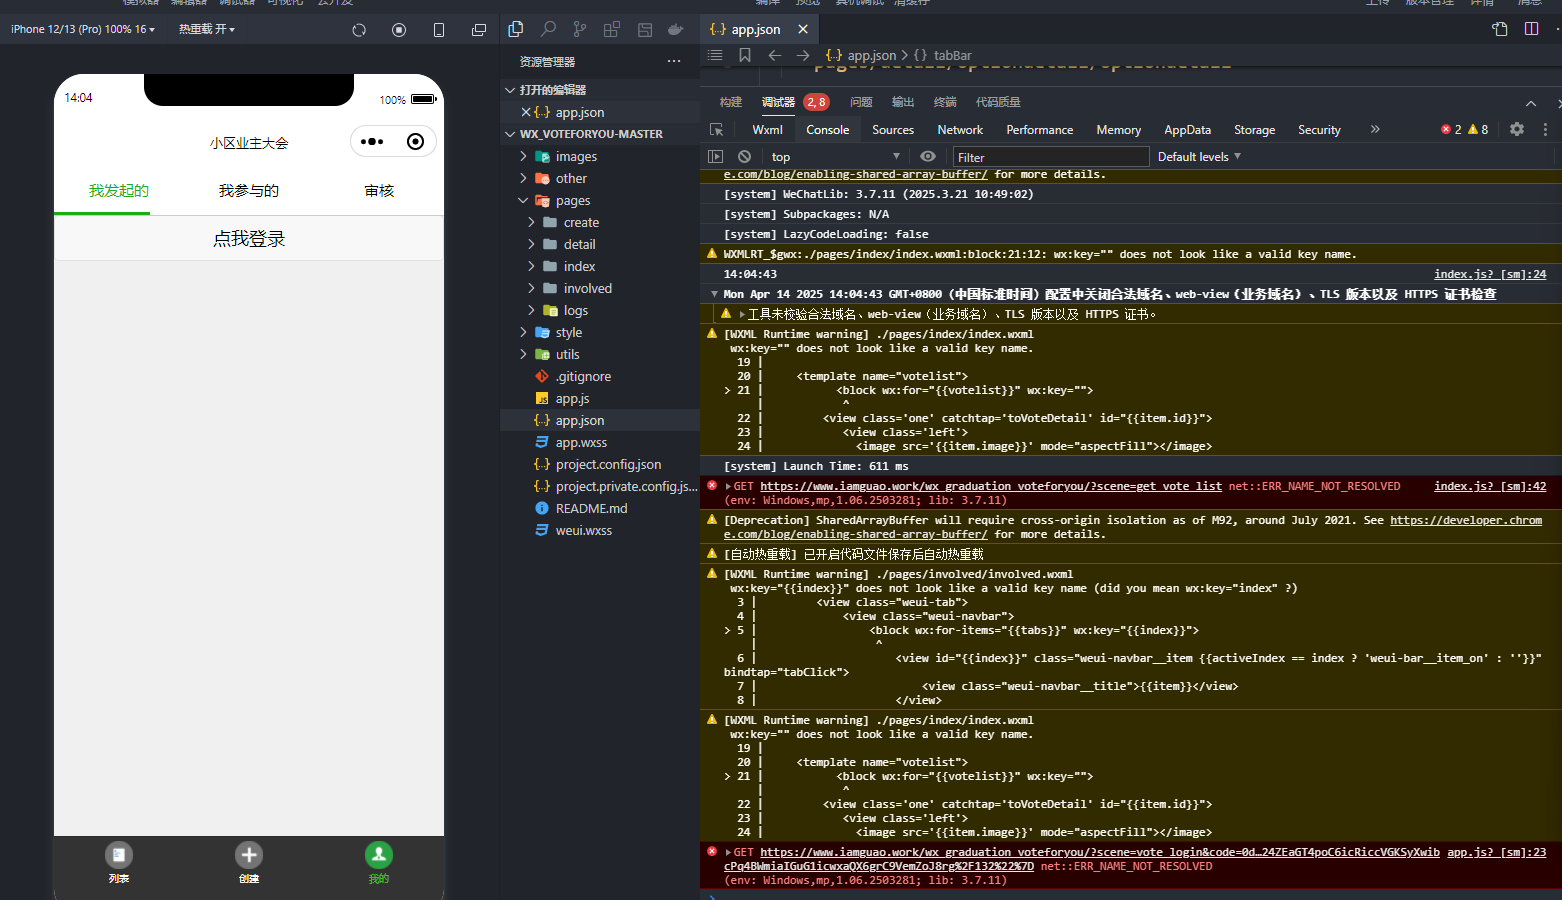
Task: Switch to the Wxml devtools tab
Action: click(x=767, y=130)
